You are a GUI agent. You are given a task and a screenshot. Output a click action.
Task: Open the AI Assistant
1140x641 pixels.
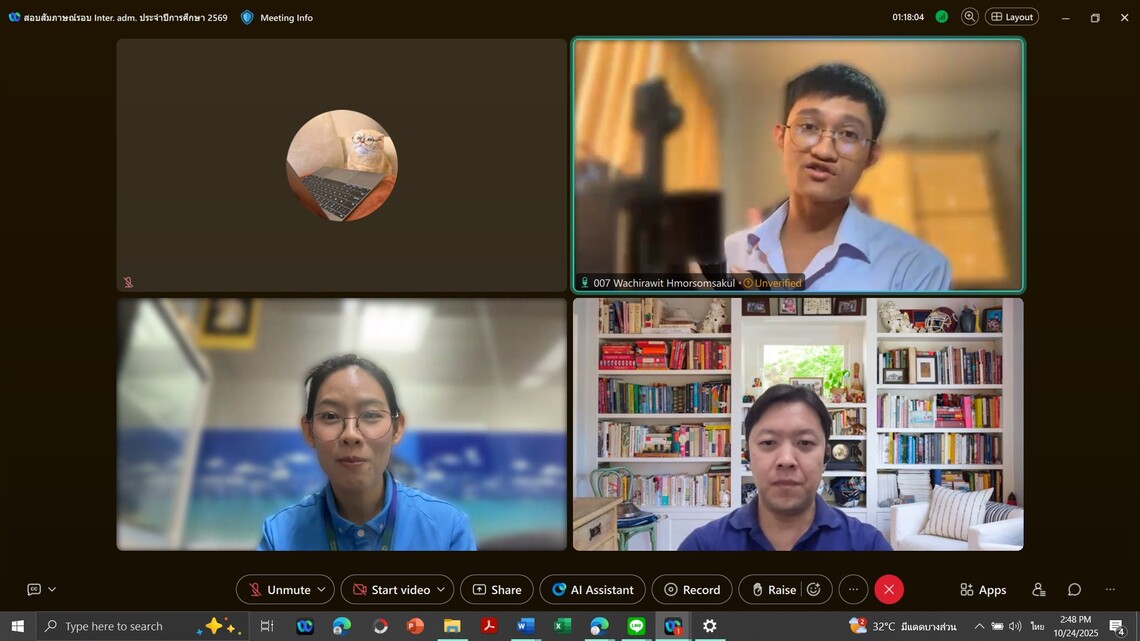click(x=592, y=590)
